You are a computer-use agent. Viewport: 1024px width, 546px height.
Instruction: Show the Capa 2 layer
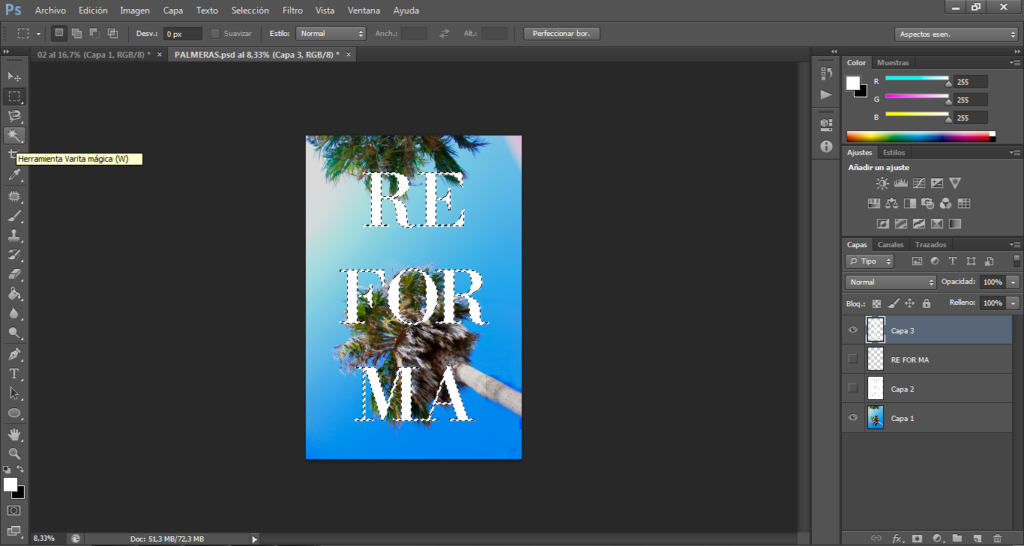pyautogui.click(x=853, y=388)
